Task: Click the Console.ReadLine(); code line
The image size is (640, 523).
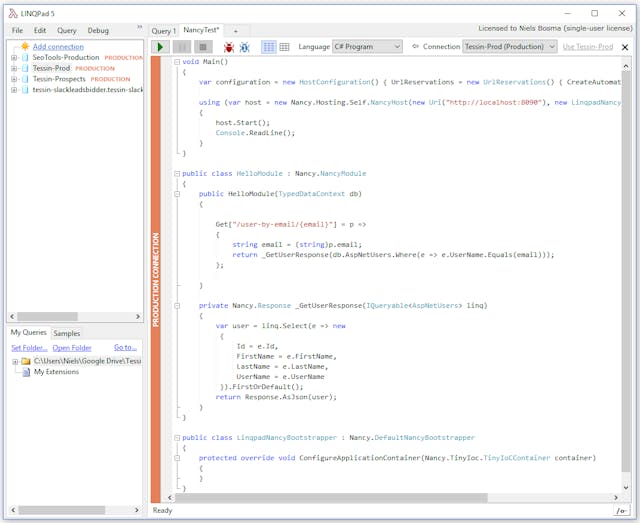Action: tap(255, 133)
